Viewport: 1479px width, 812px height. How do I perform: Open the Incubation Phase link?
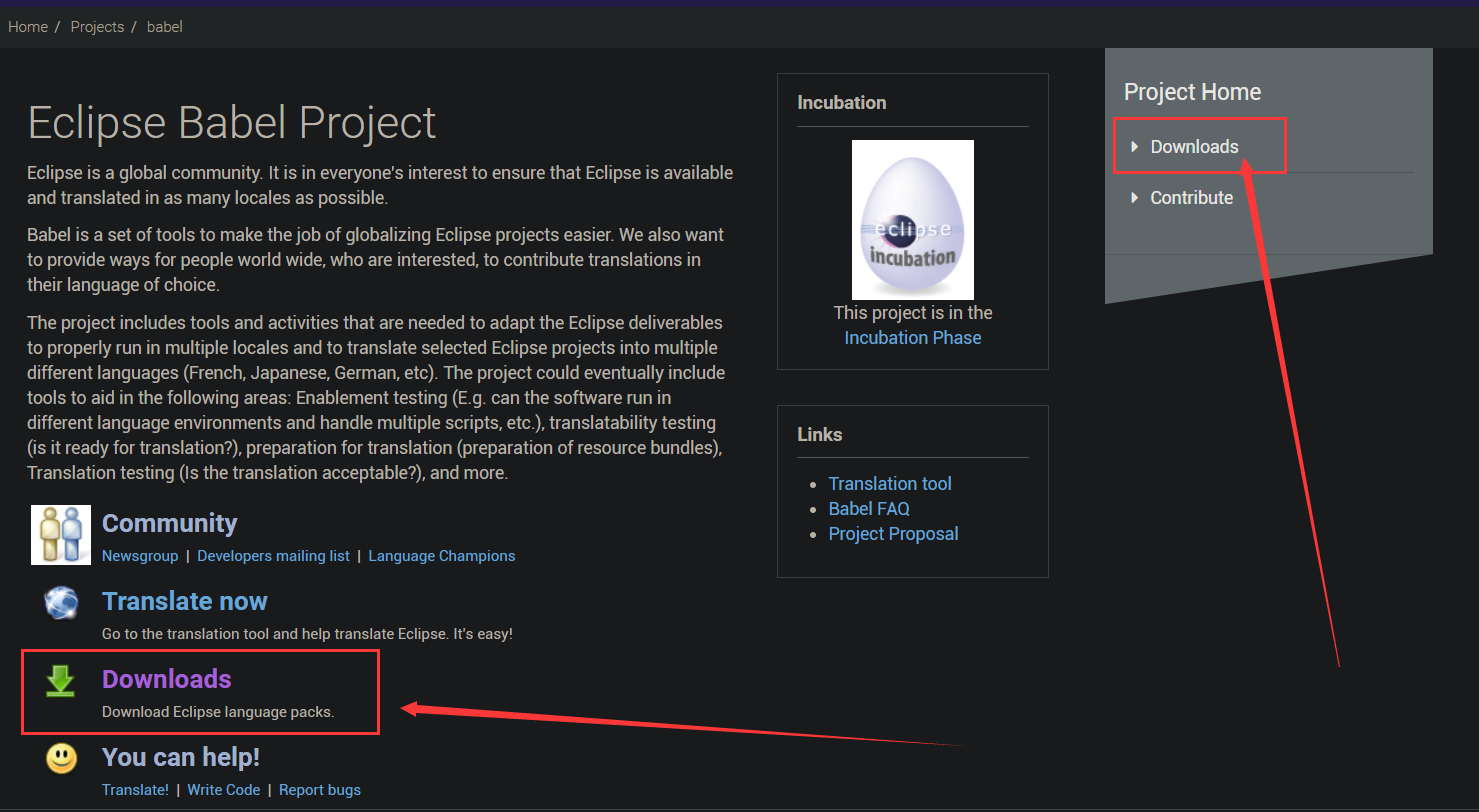tap(913, 338)
